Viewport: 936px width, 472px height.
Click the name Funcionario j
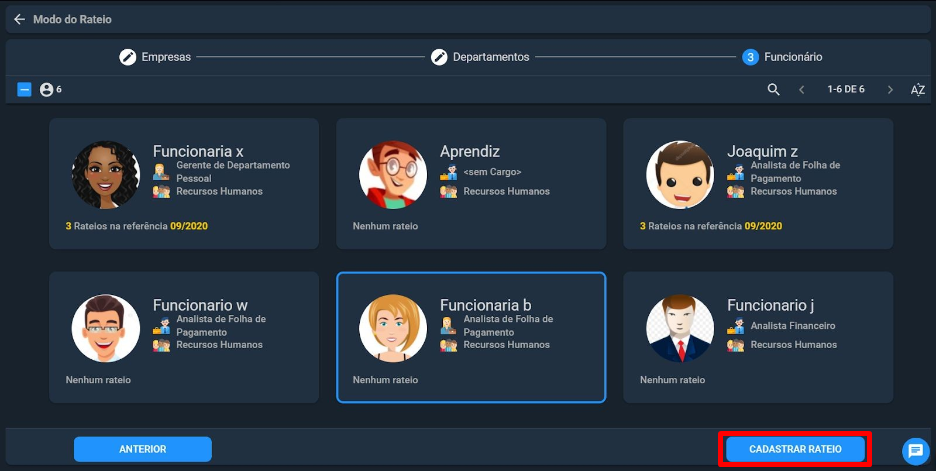(x=771, y=306)
